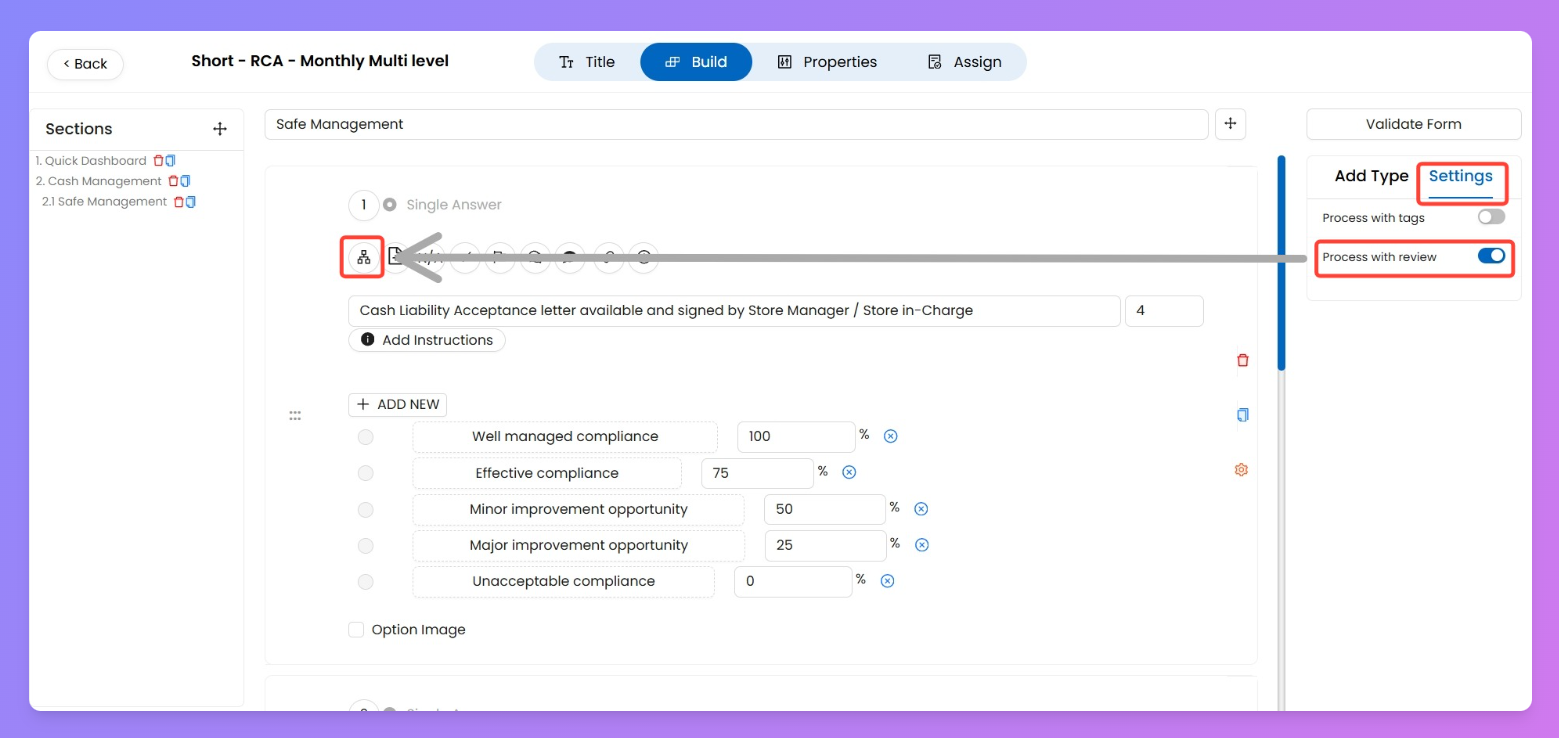The height and width of the screenshot is (738, 1559).
Task: Click the Back button
Action: tap(85, 64)
